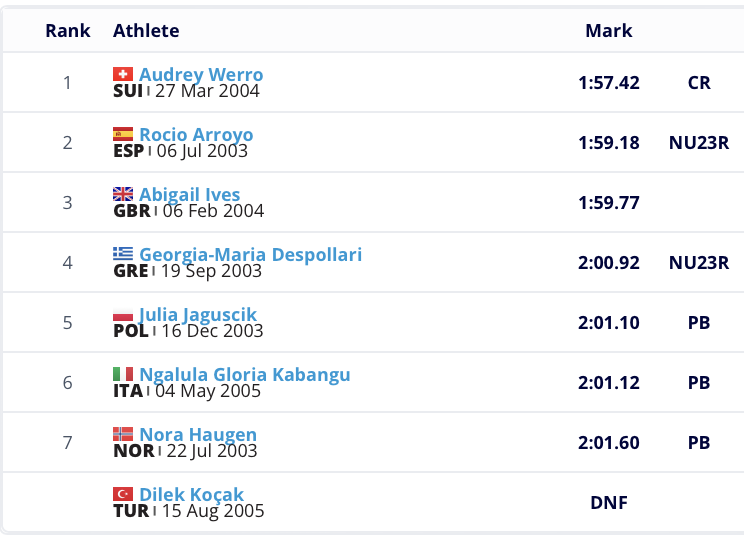The width and height of the screenshot is (744, 536).
Task: Open Ngalula Gloria Kabangu's profile
Action: [245, 375]
